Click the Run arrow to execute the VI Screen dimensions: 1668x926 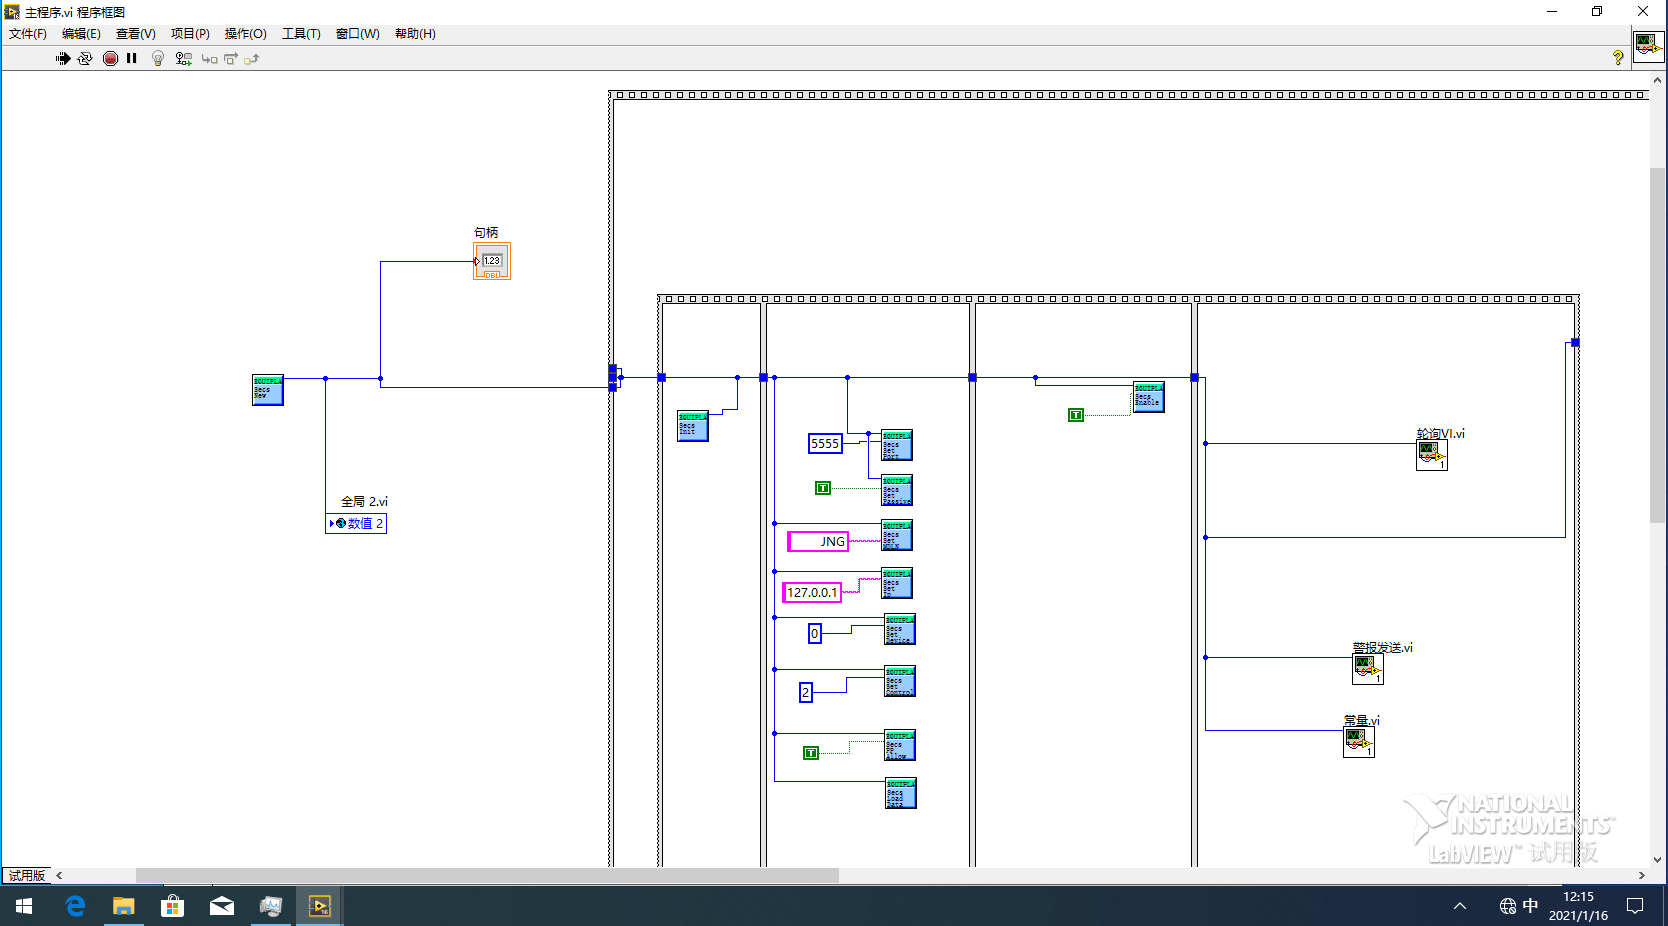click(62, 58)
